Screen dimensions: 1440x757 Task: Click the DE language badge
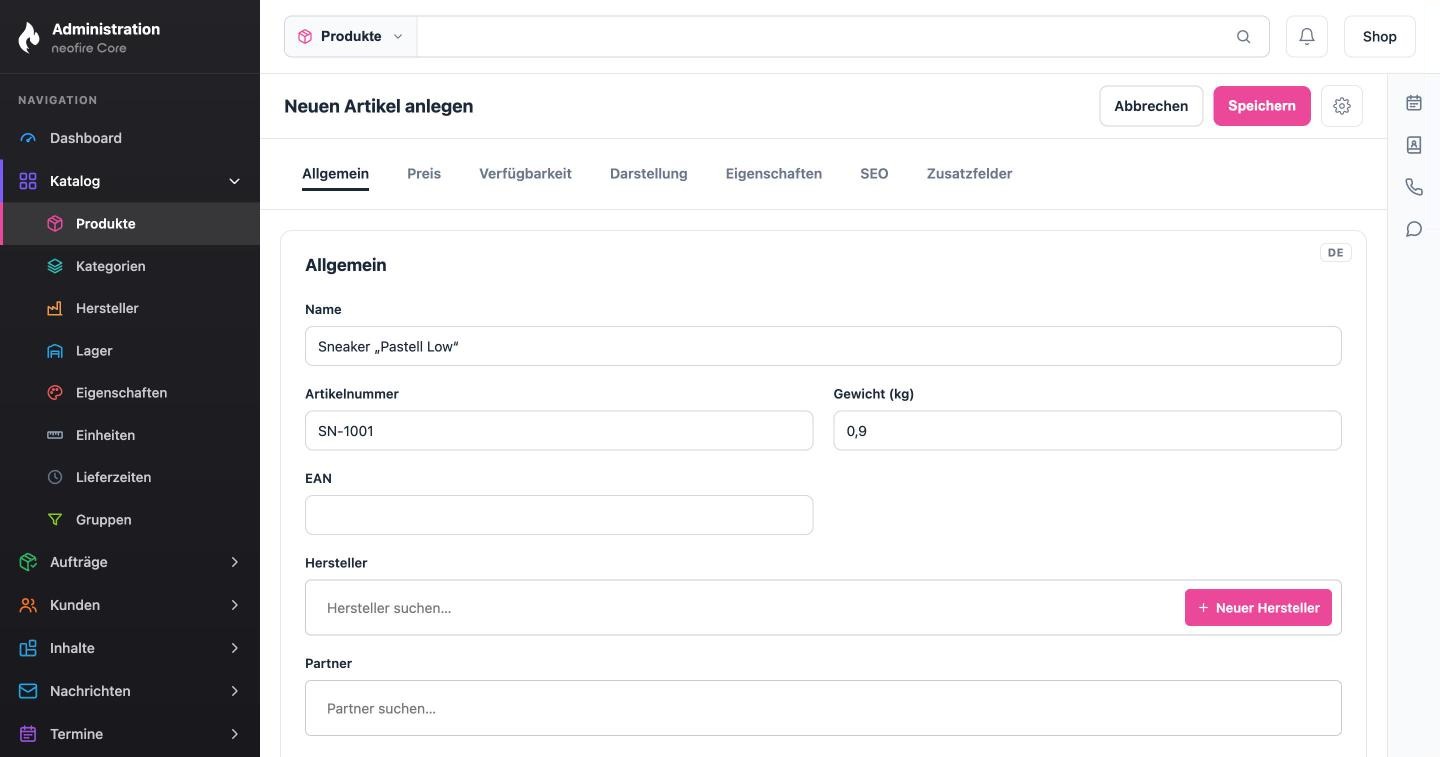tap(1336, 253)
